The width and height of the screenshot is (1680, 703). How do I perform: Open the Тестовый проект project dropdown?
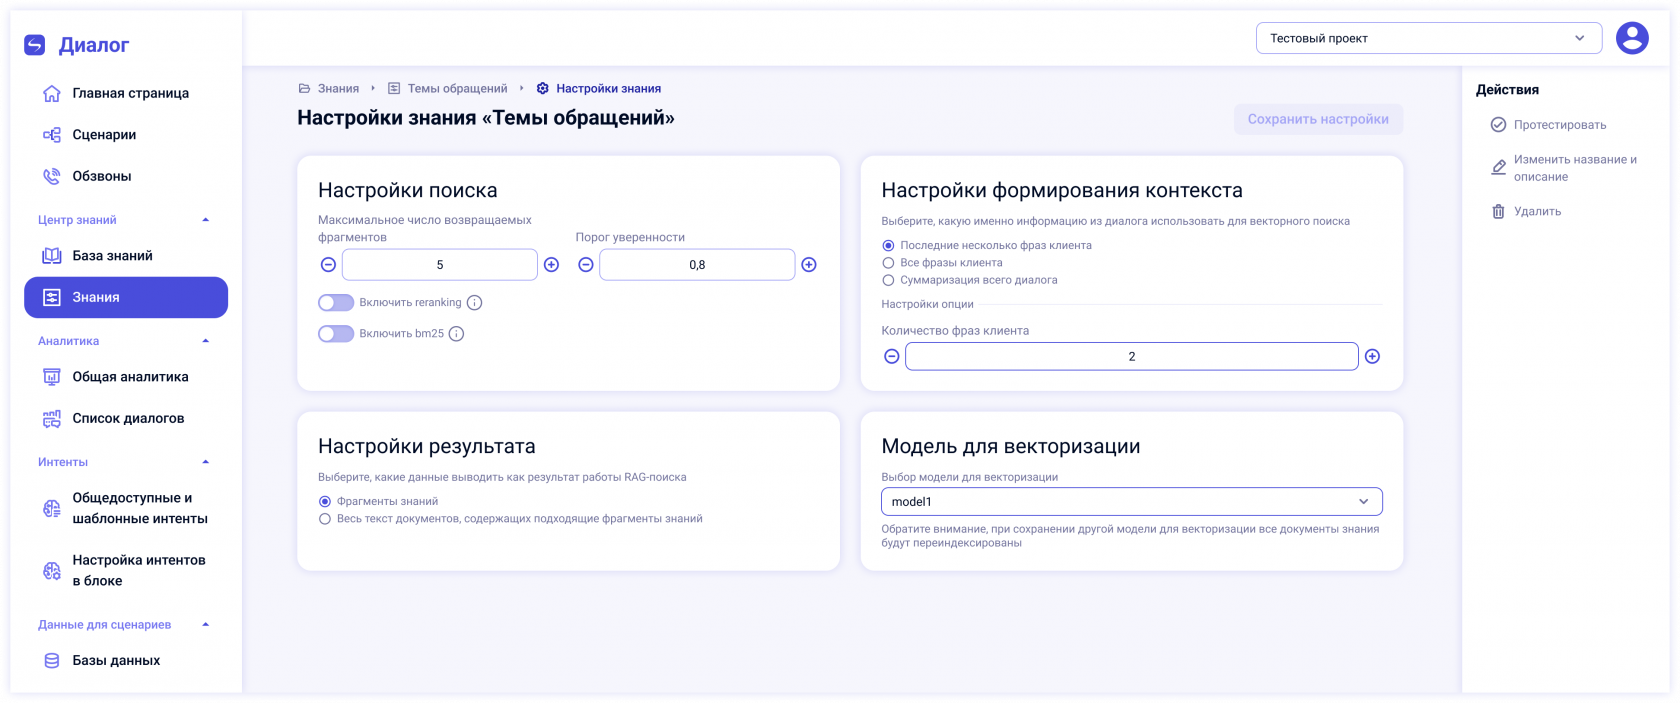1428,38
